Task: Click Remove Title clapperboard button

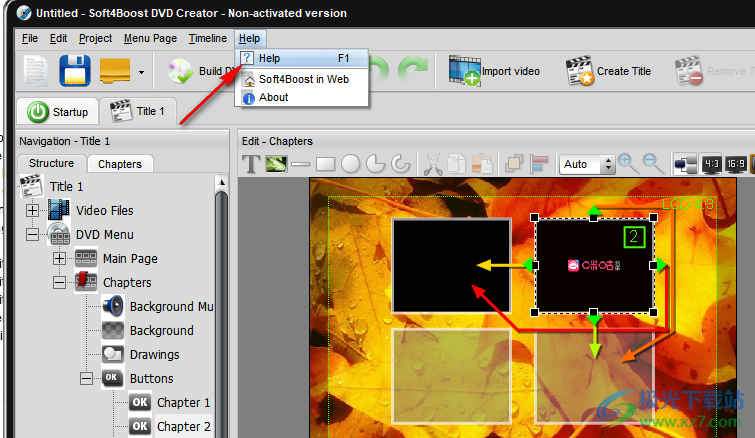Action: pos(714,71)
